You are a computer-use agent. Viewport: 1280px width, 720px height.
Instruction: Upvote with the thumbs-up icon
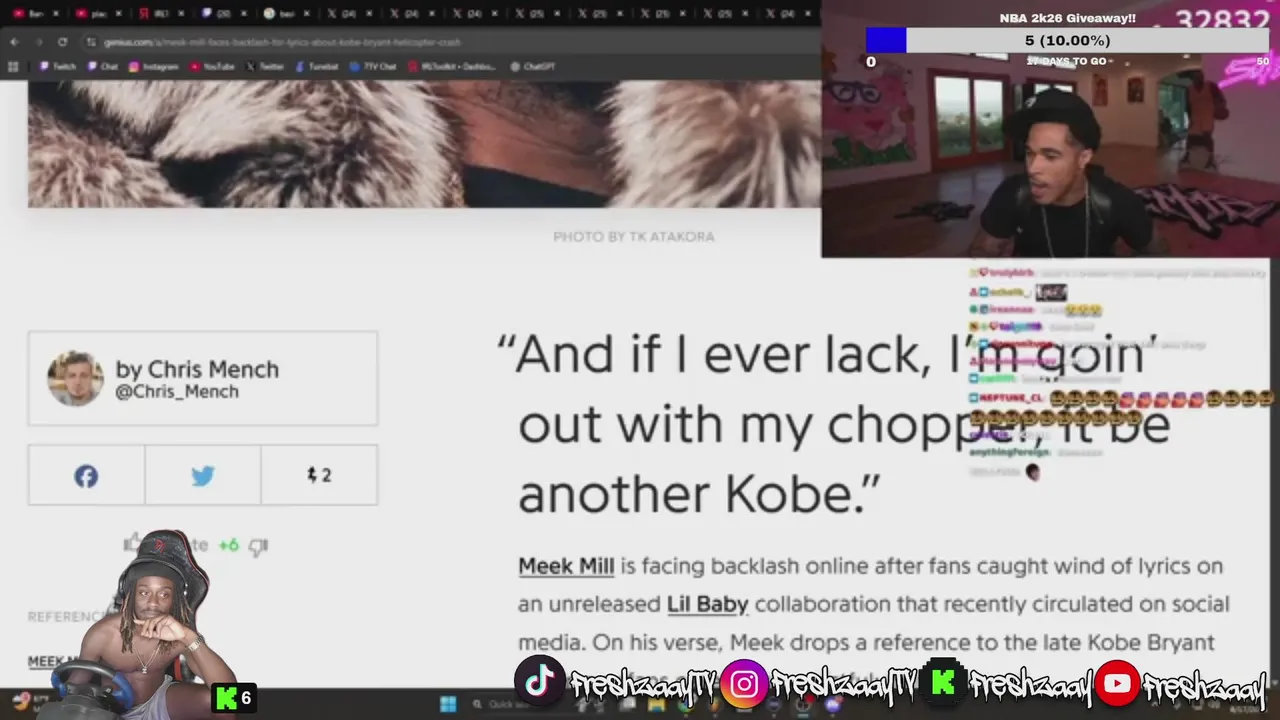click(x=132, y=544)
